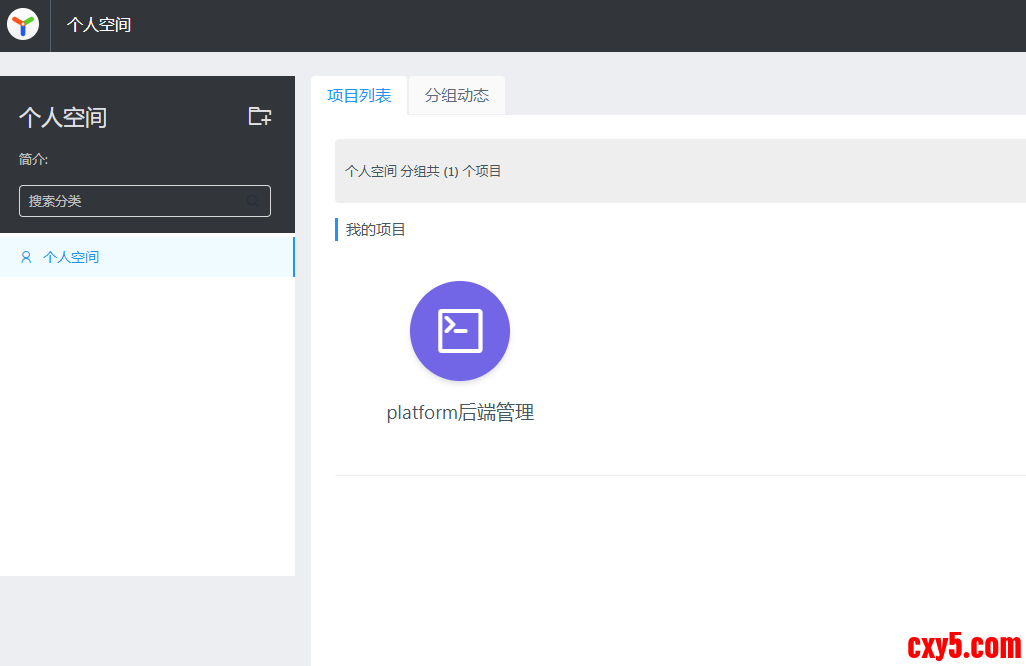Click the 我的项目 section heading
1026x666 pixels.
point(376,230)
